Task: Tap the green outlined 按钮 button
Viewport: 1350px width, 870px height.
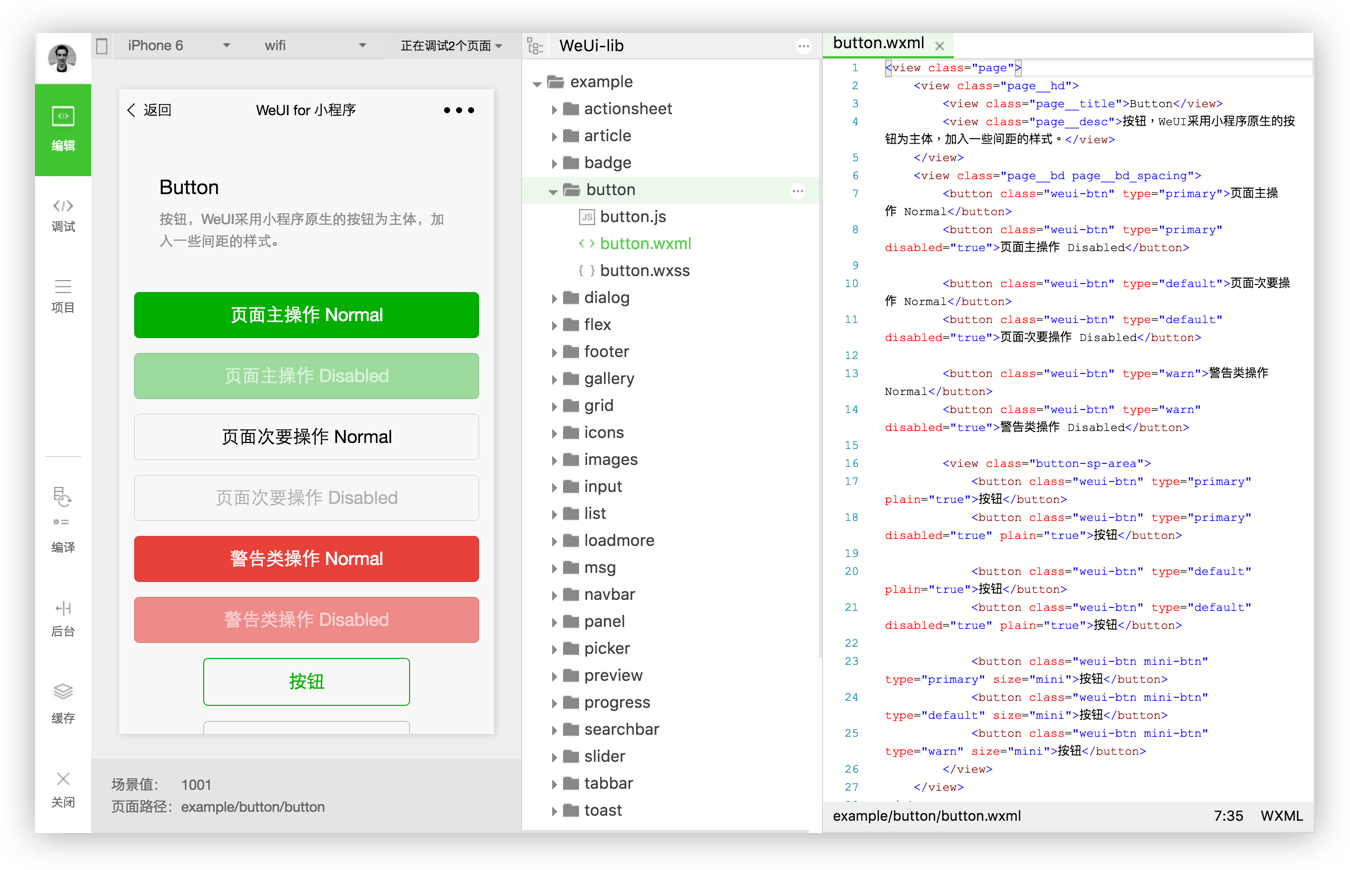Action: pyautogui.click(x=306, y=682)
